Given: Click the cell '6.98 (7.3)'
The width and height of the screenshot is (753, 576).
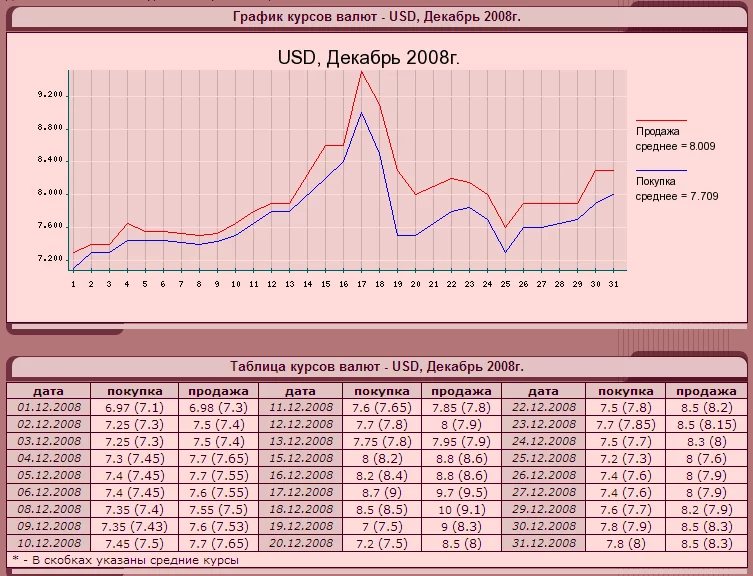Looking at the screenshot, I should tap(219, 407).
